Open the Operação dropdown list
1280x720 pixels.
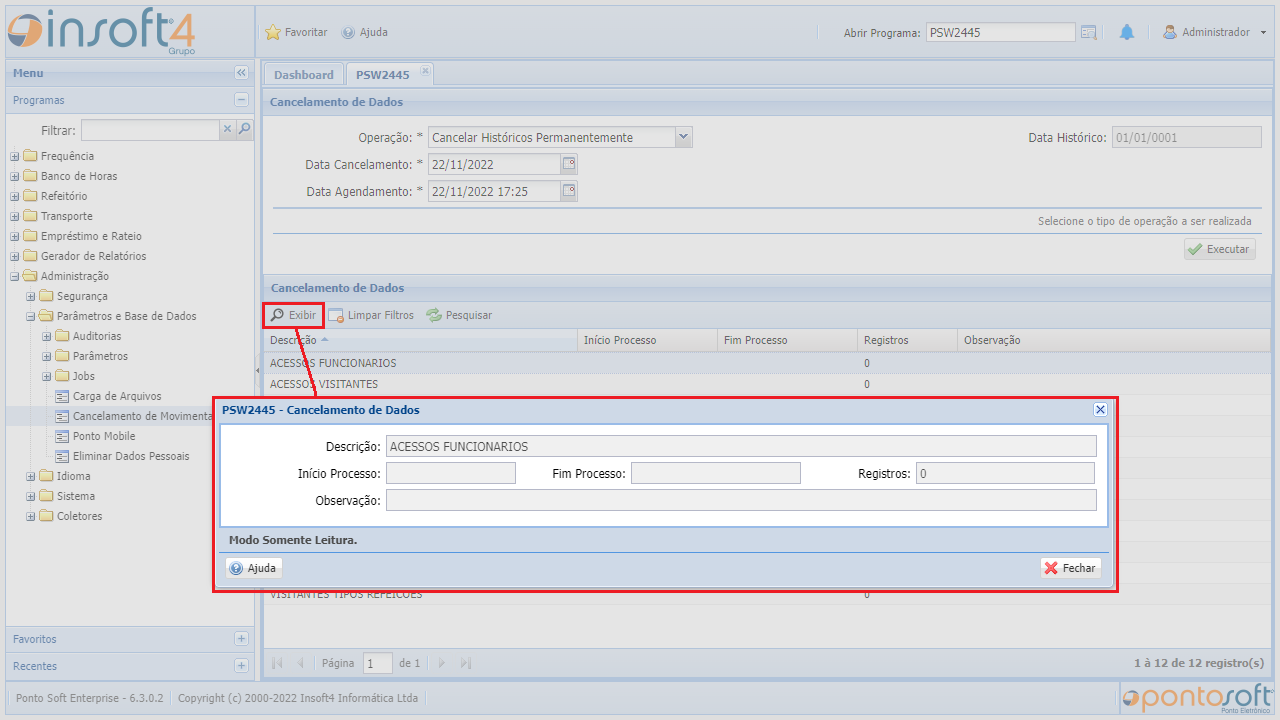(x=683, y=137)
